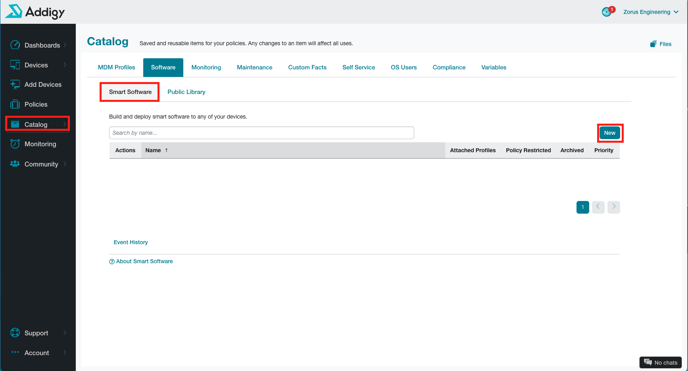Image resolution: width=688 pixels, height=371 pixels.
Task: Switch to Compliance tab
Action: 449,67
